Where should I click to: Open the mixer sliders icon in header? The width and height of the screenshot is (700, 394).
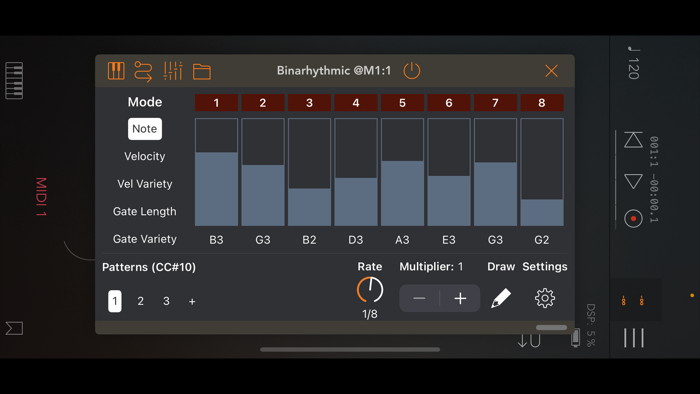pyautogui.click(x=173, y=71)
